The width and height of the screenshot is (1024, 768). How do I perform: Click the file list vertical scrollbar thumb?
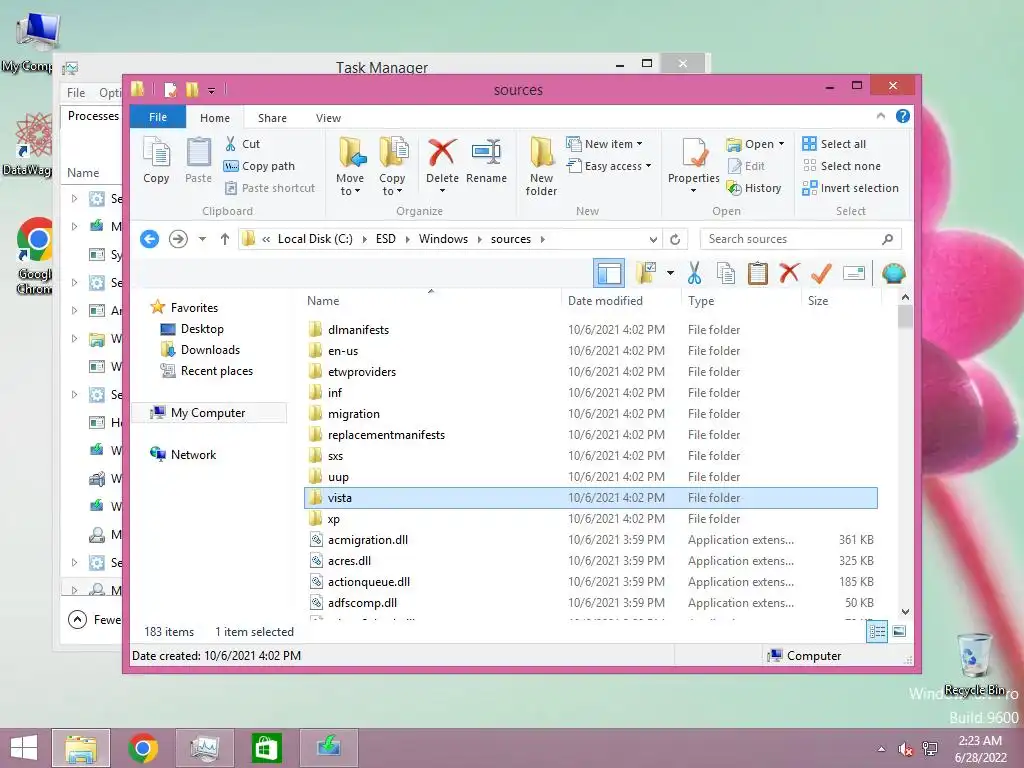(x=905, y=317)
